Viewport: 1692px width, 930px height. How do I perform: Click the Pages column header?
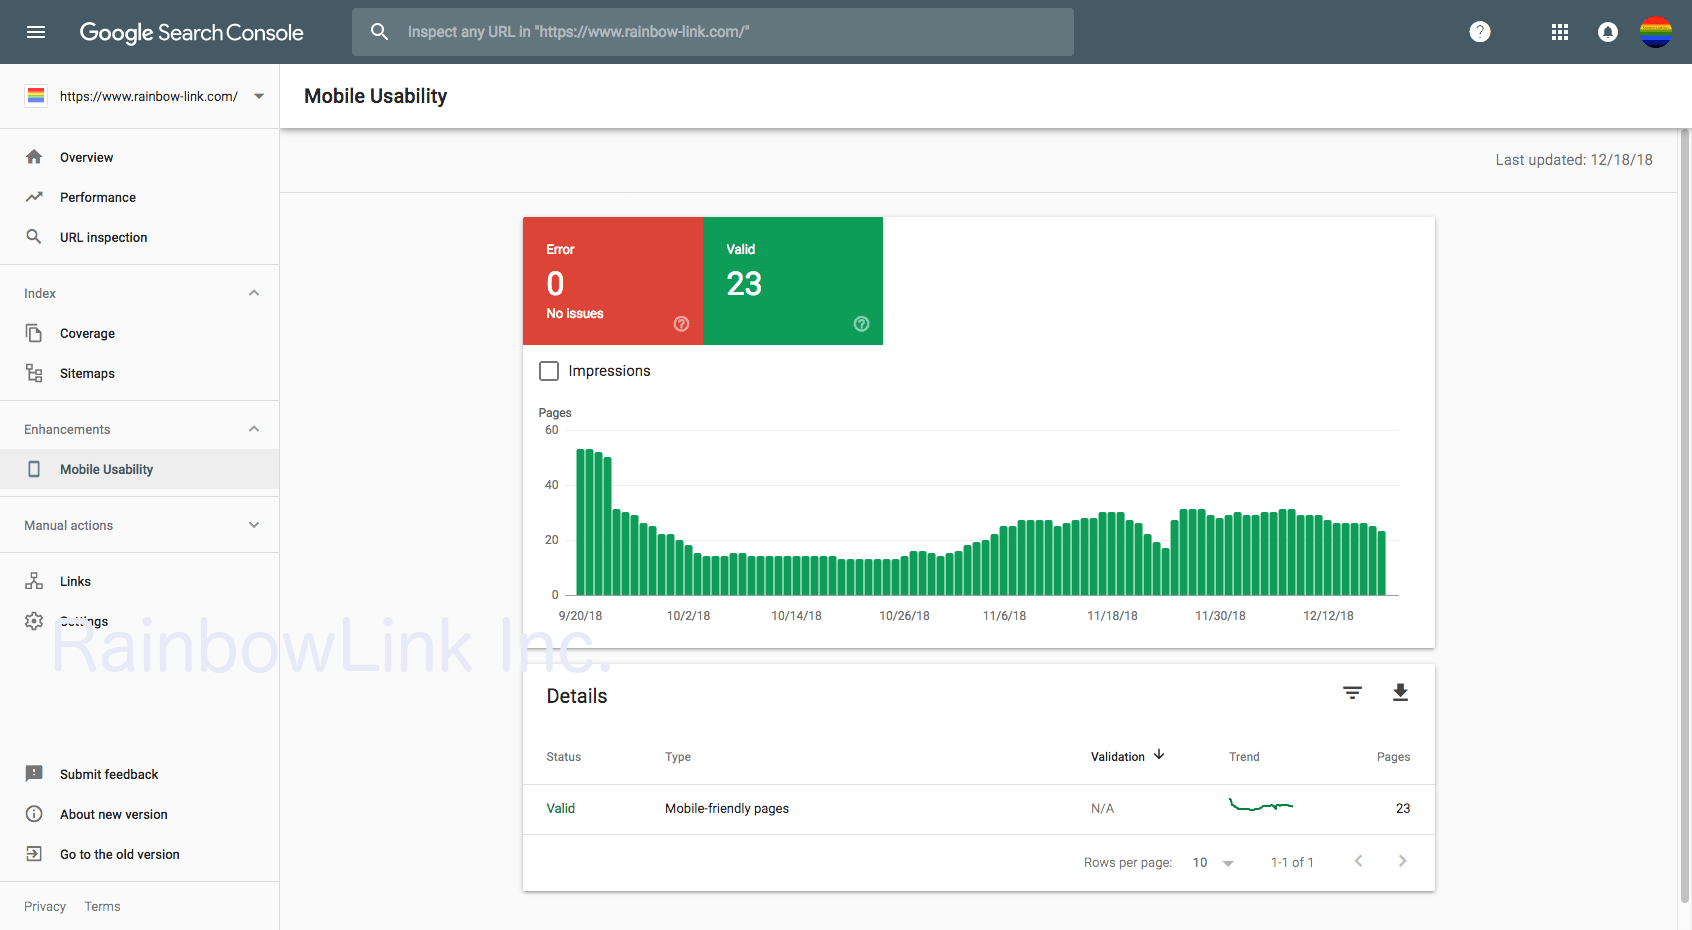click(x=1393, y=757)
